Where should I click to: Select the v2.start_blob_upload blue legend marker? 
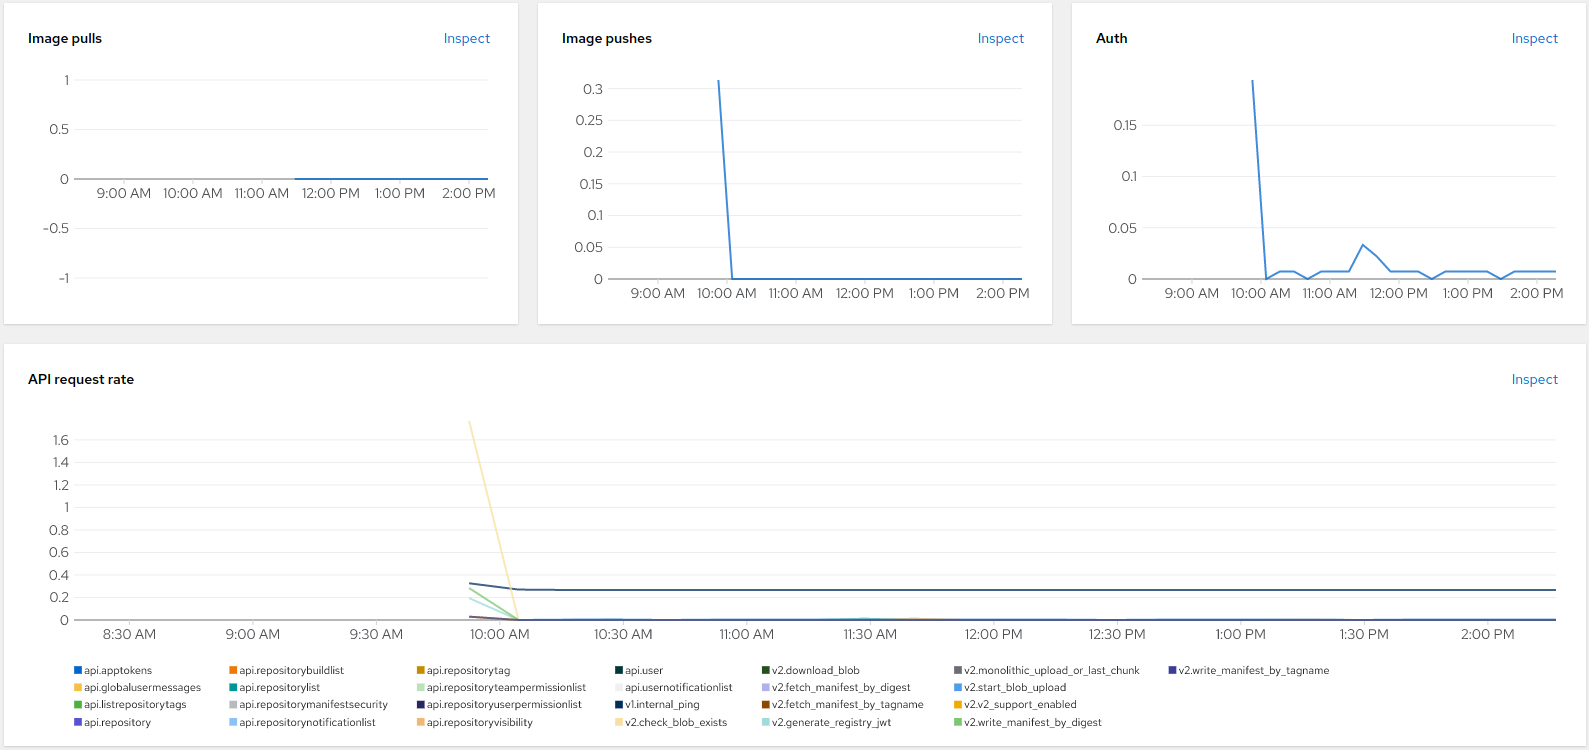pyautogui.click(x=958, y=688)
